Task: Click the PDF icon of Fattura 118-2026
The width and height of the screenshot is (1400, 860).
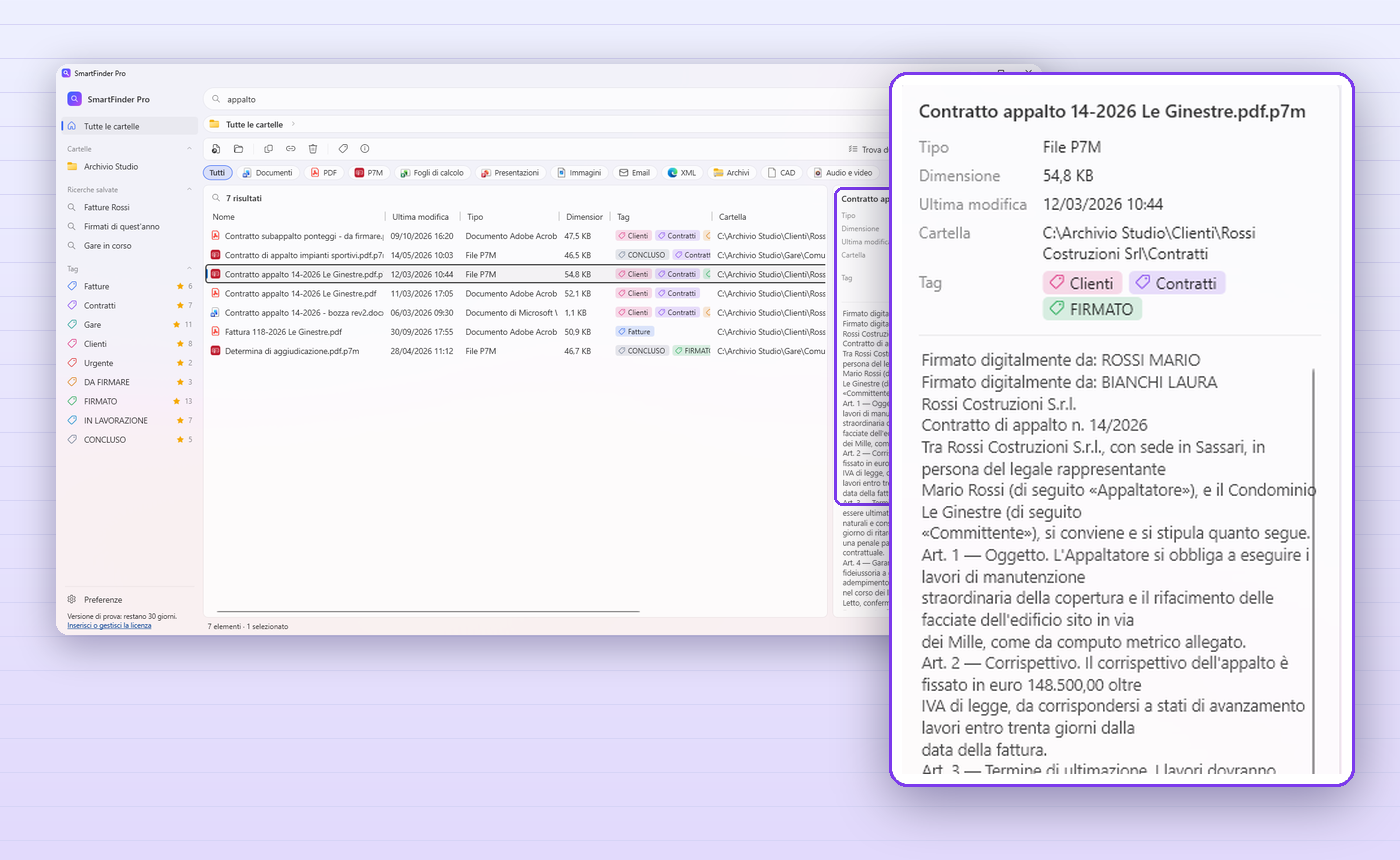Action: tap(215, 331)
